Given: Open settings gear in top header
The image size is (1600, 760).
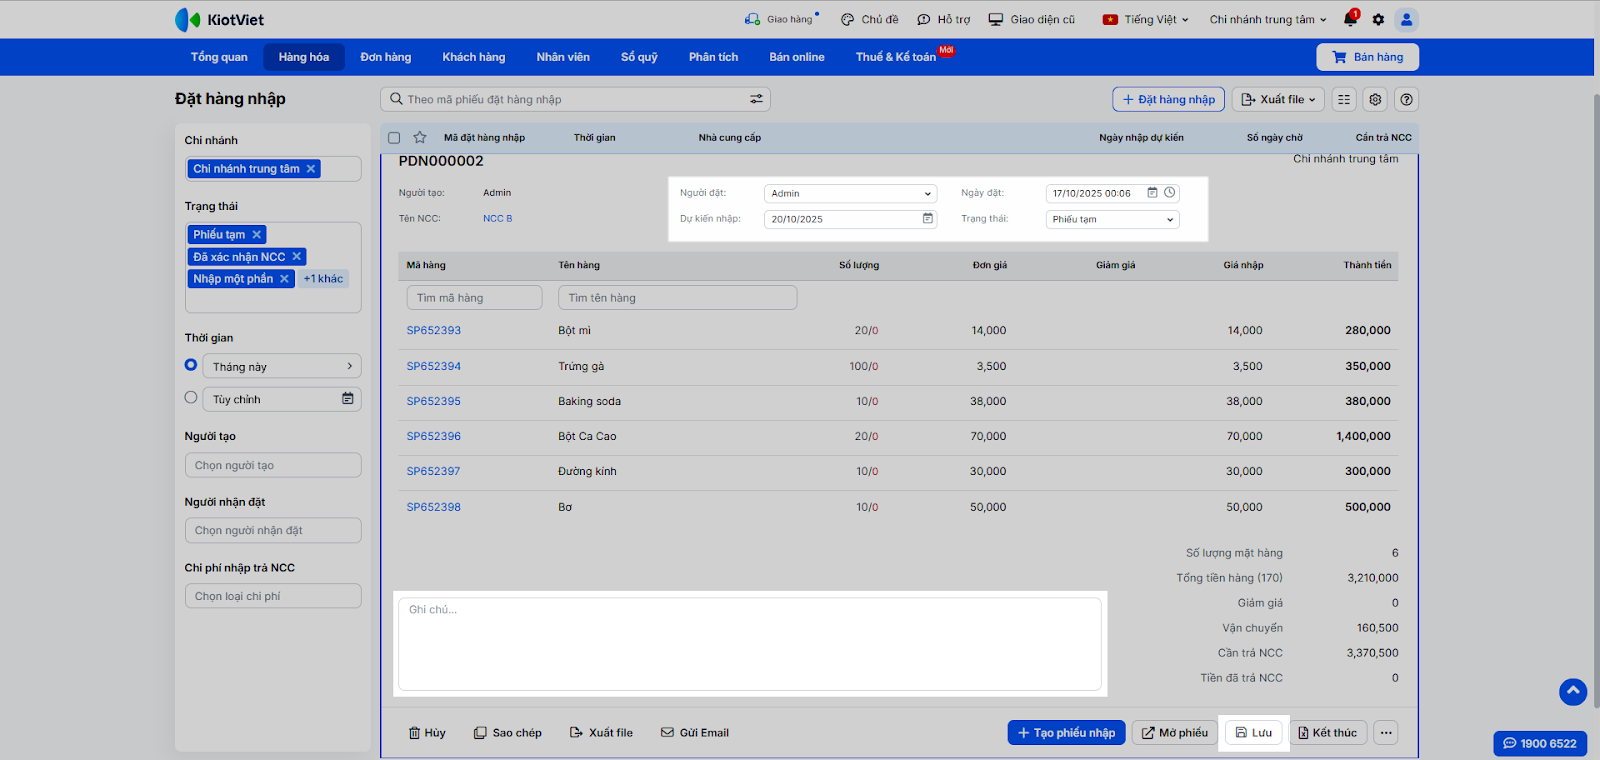Looking at the screenshot, I should (x=1378, y=19).
